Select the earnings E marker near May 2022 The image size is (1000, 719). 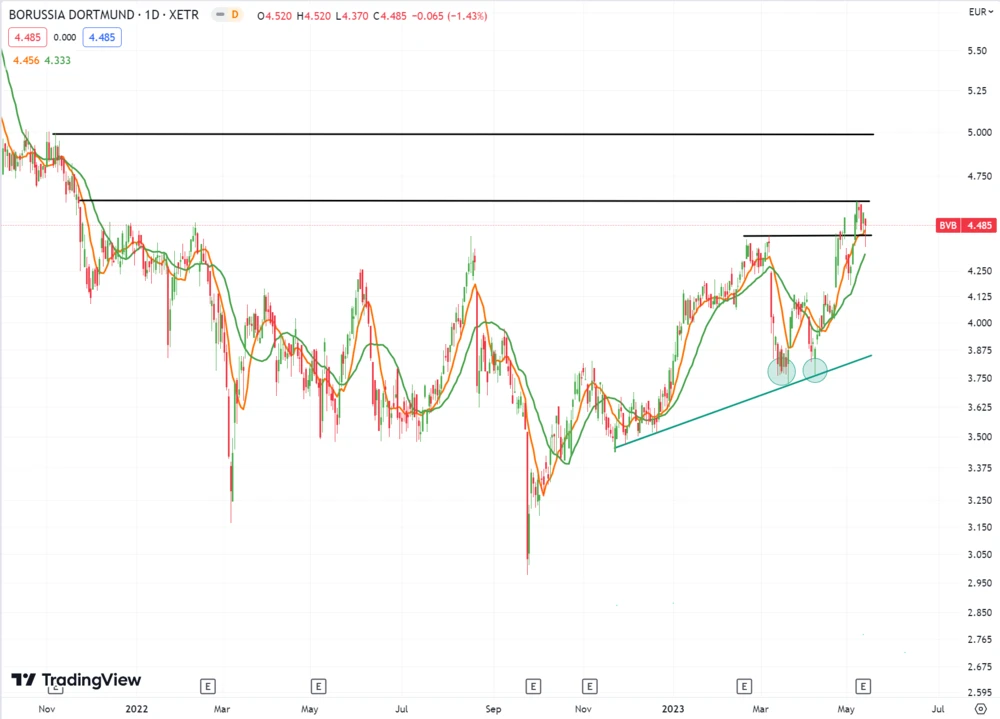coord(318,686)
